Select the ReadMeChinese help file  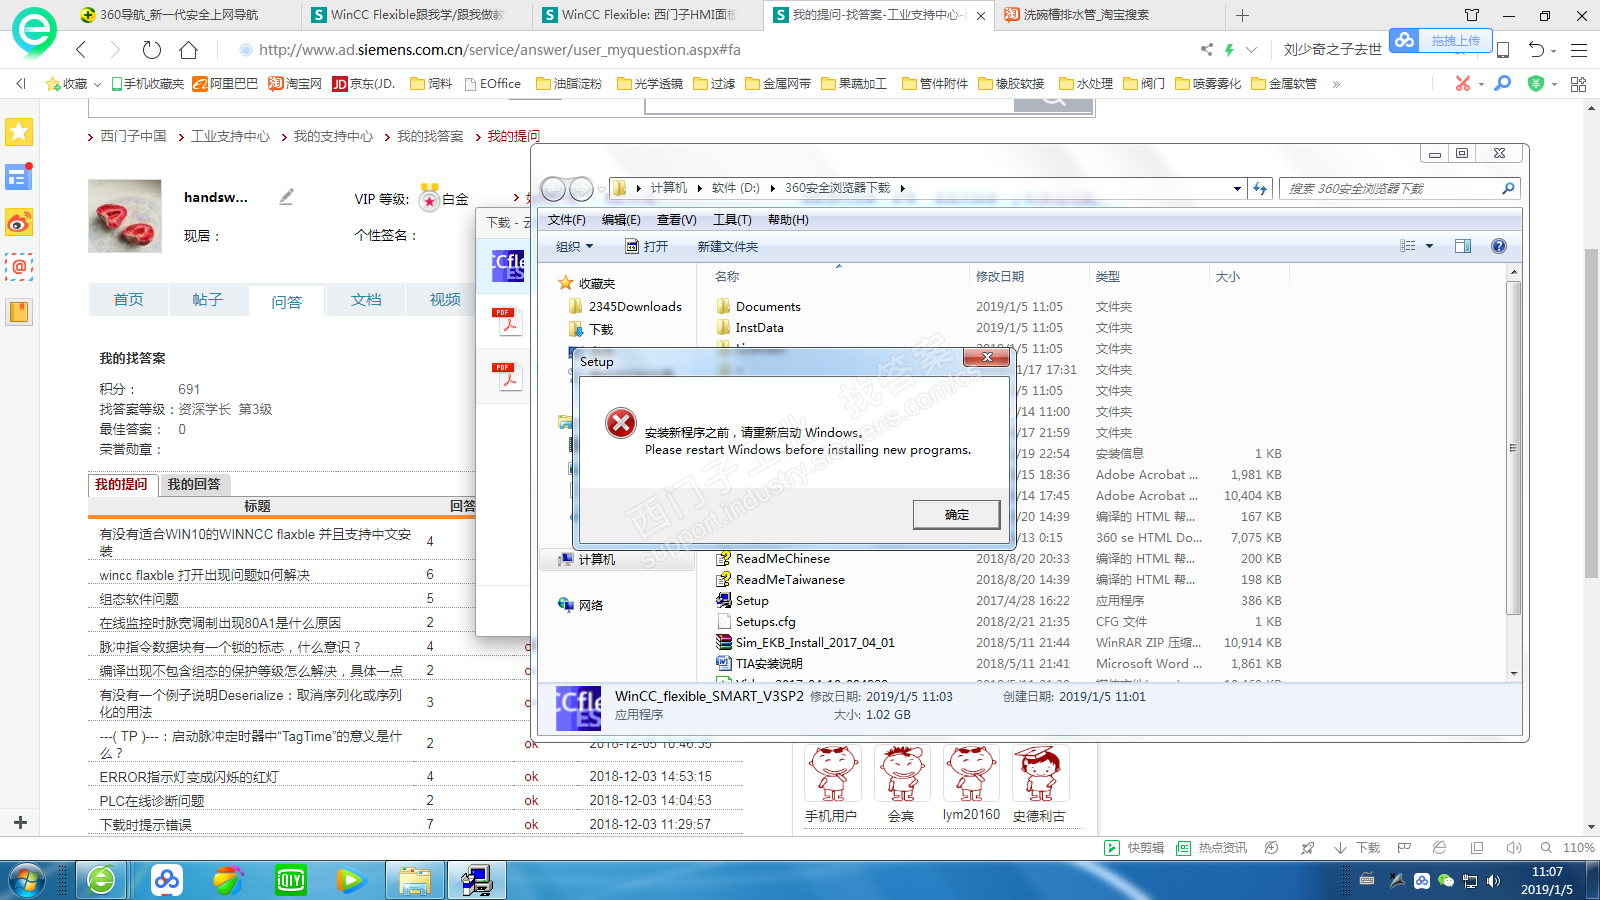point(773,559)
